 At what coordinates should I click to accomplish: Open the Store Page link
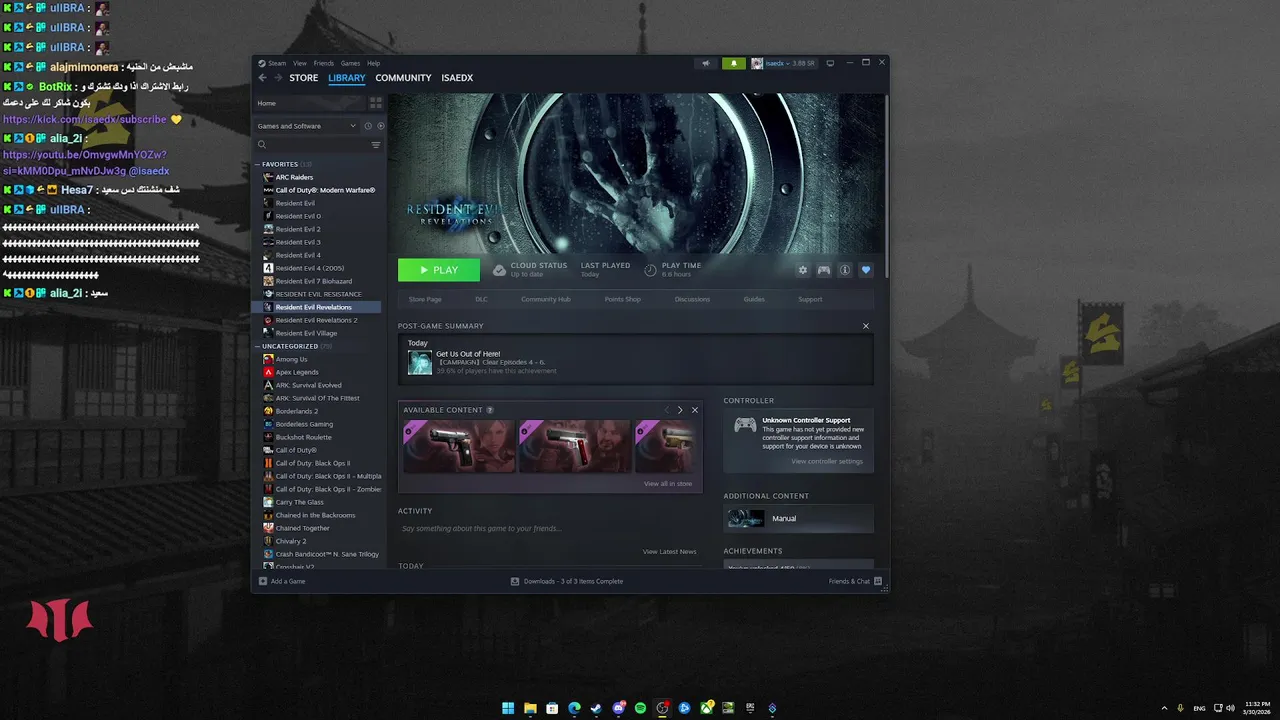point(425,299)
